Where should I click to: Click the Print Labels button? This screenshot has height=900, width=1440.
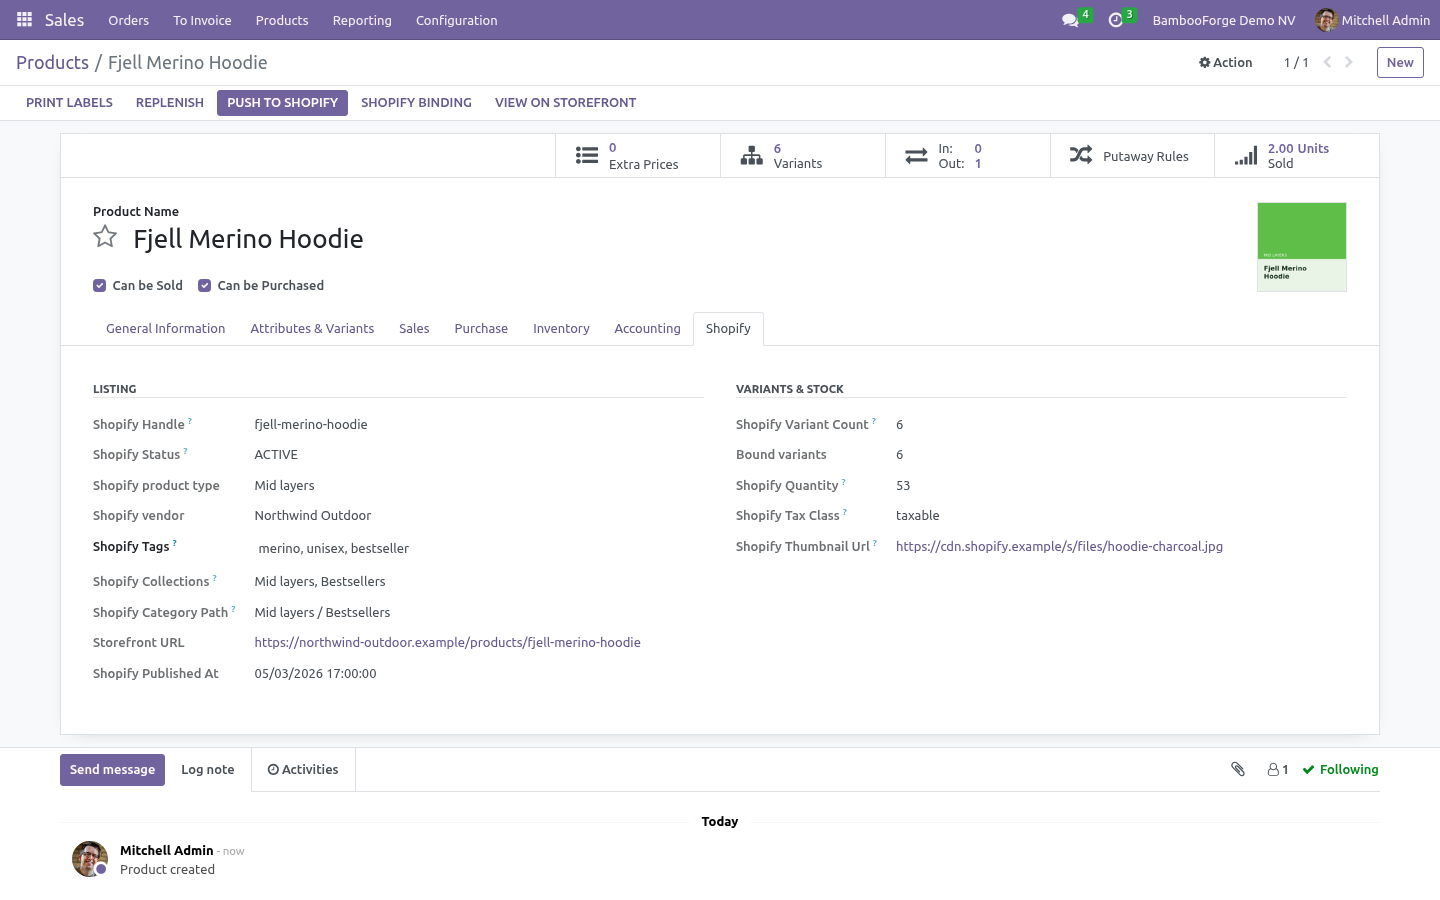click(69, 103)
